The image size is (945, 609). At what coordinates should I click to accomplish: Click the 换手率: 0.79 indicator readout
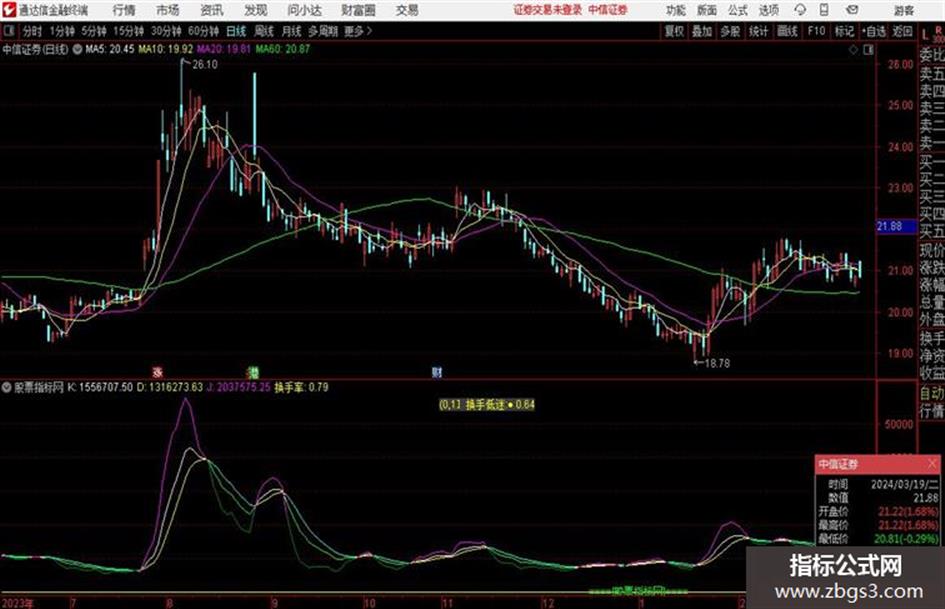(x=301, y=387)
